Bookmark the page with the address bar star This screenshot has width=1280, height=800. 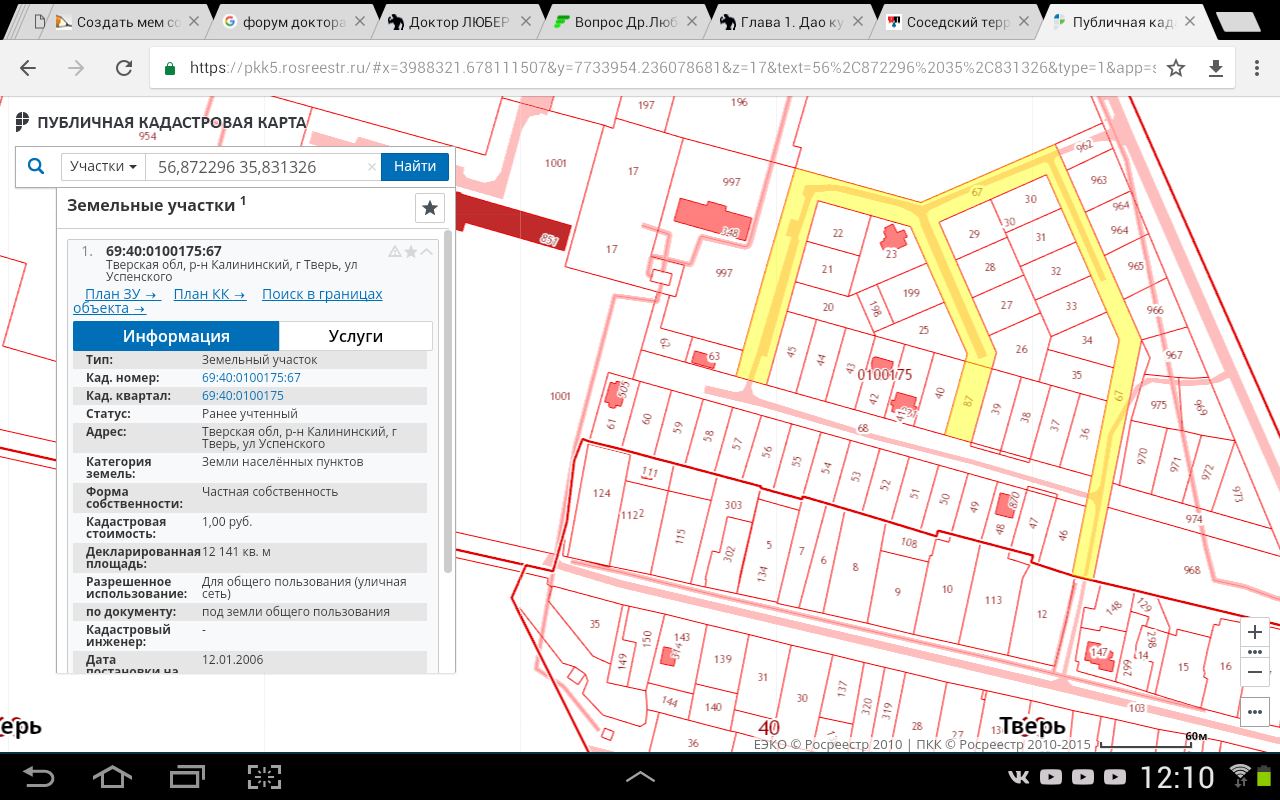1176,68
